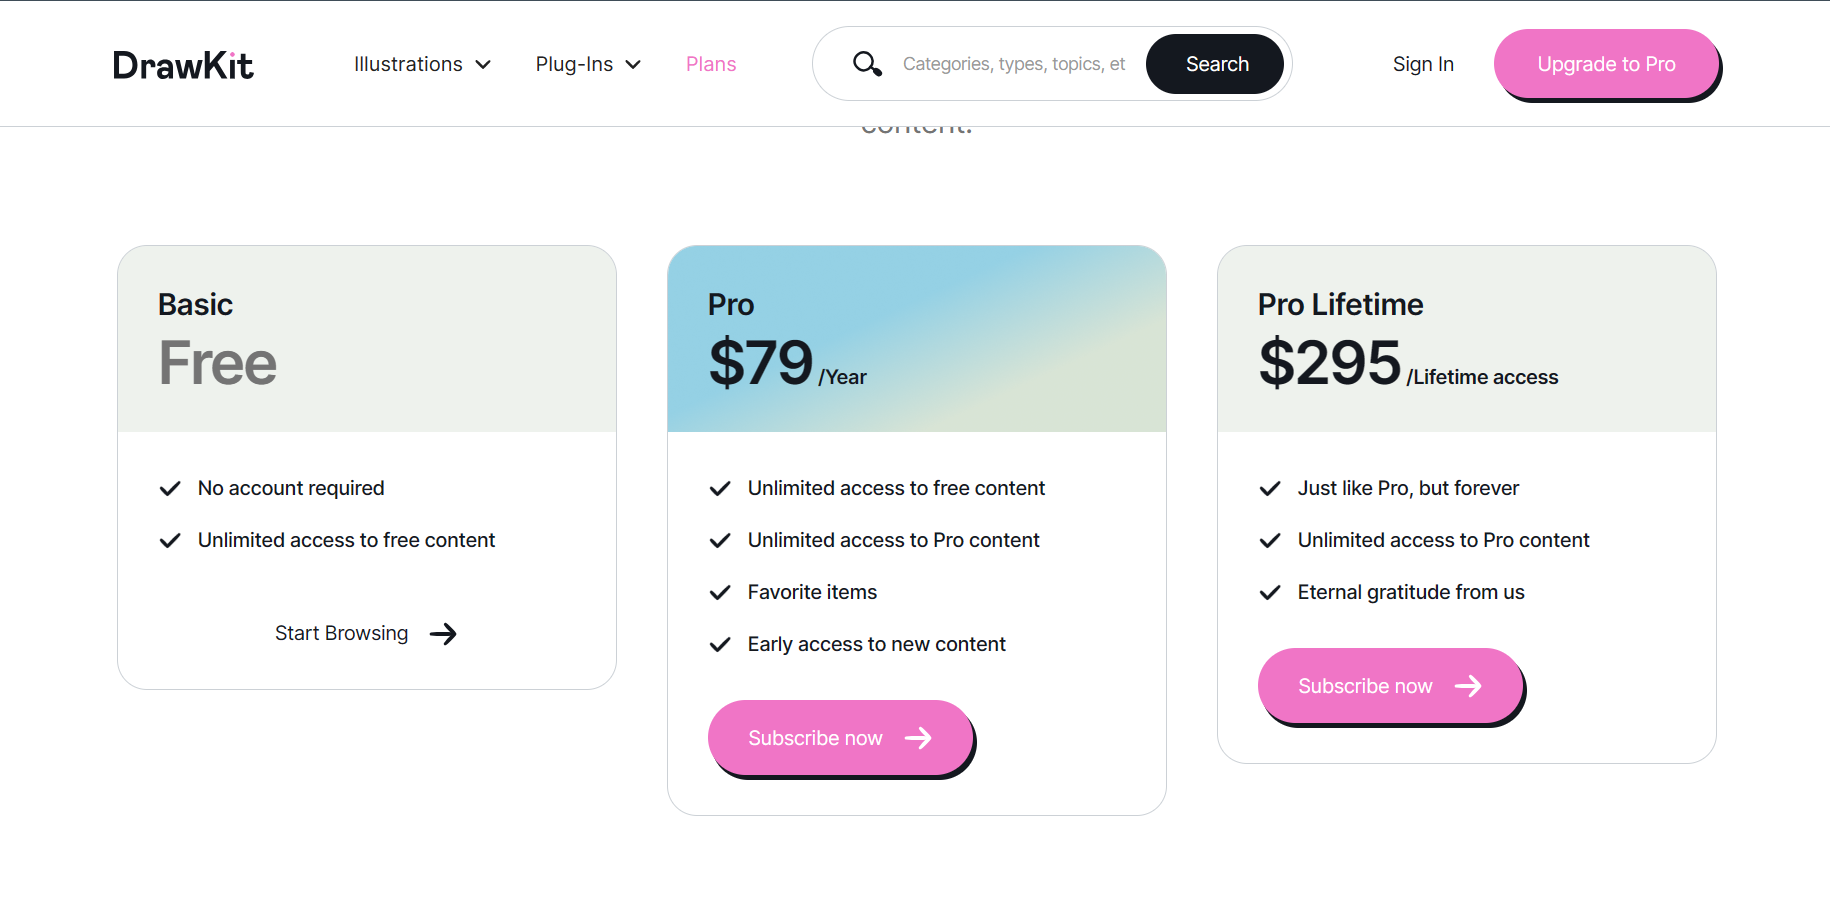Click checkmark beside Just like Pro, but forever

tap(1270, 488)
